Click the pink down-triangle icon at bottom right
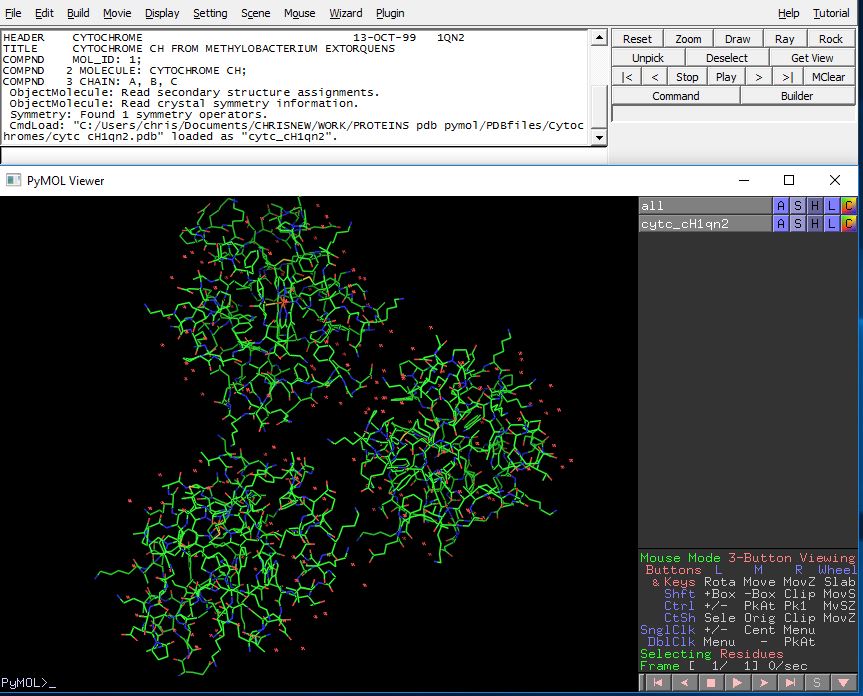 [844, 683]
